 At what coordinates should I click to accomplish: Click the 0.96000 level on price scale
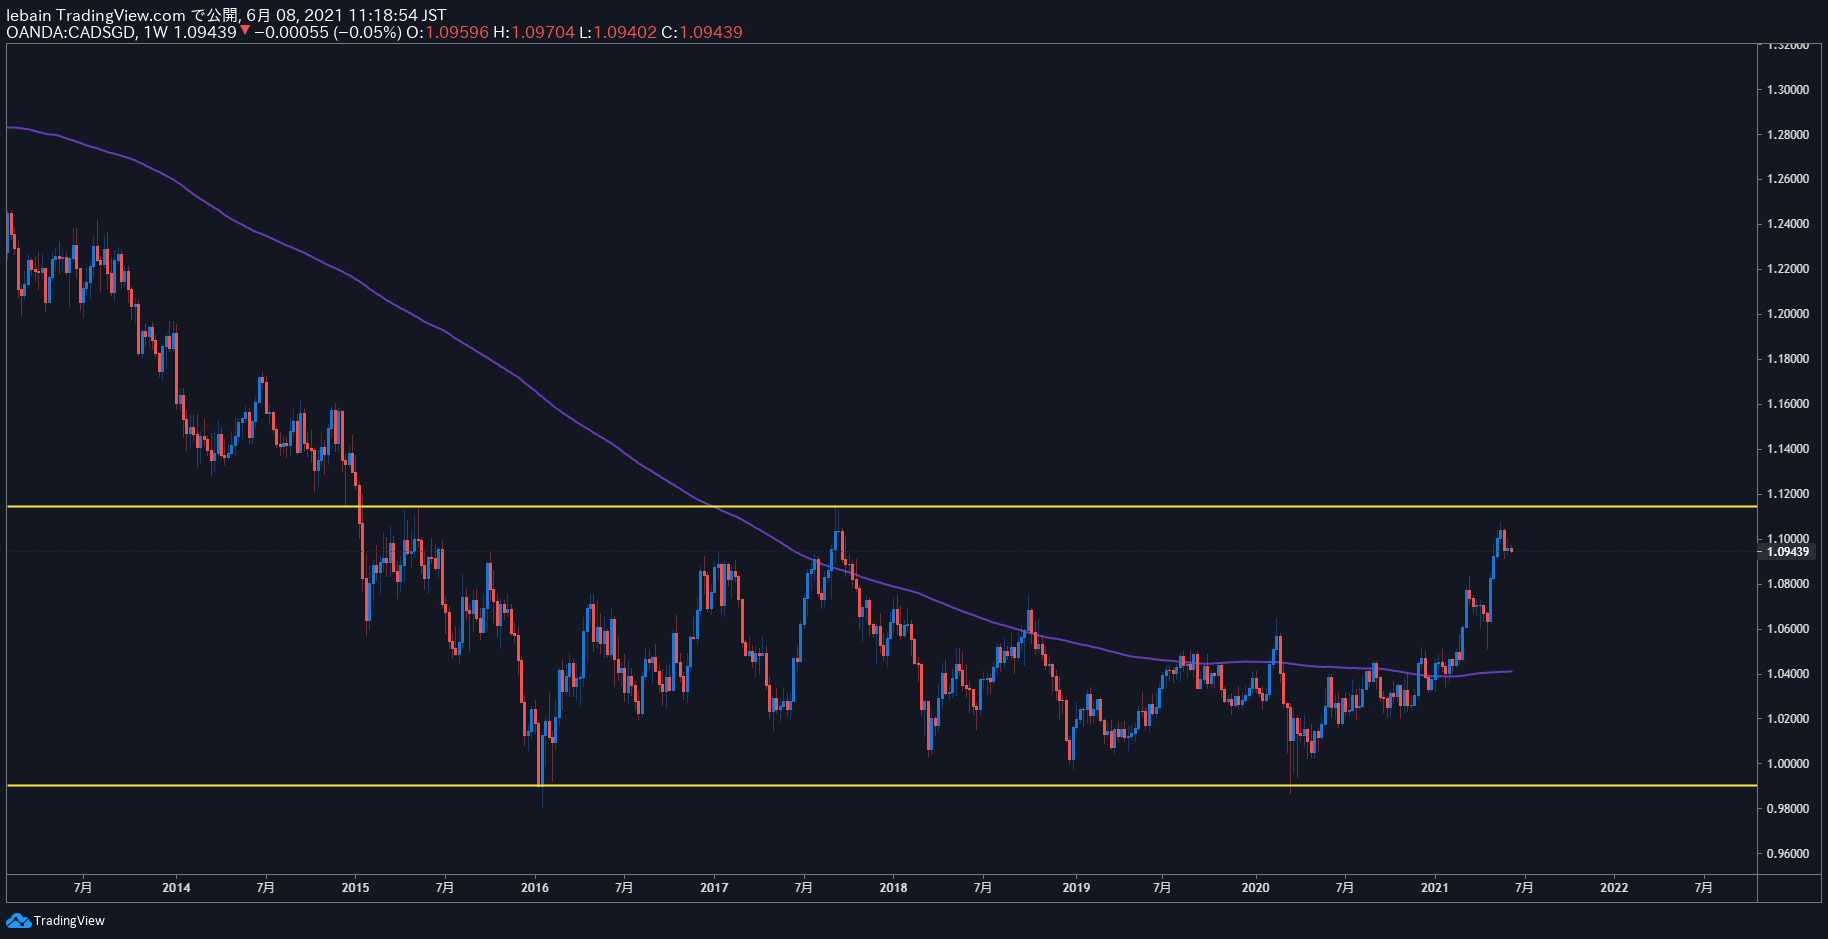pos(1787,854)
